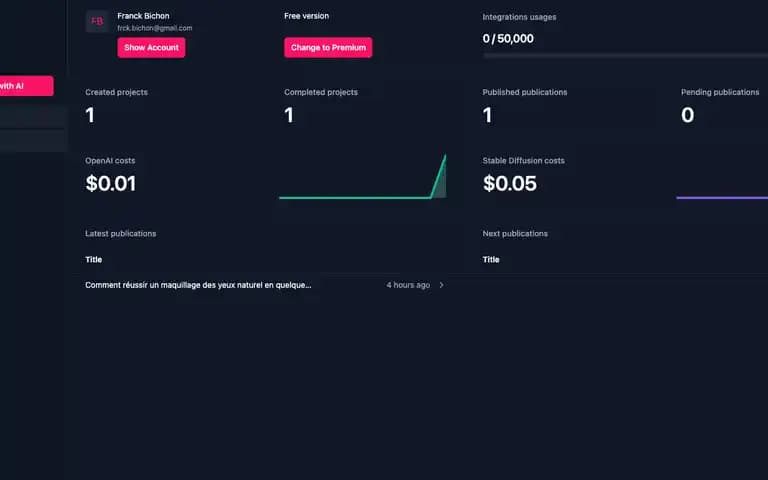
Task: Click the email frck.bichon@gmail.com
Action: coord(155,28)
